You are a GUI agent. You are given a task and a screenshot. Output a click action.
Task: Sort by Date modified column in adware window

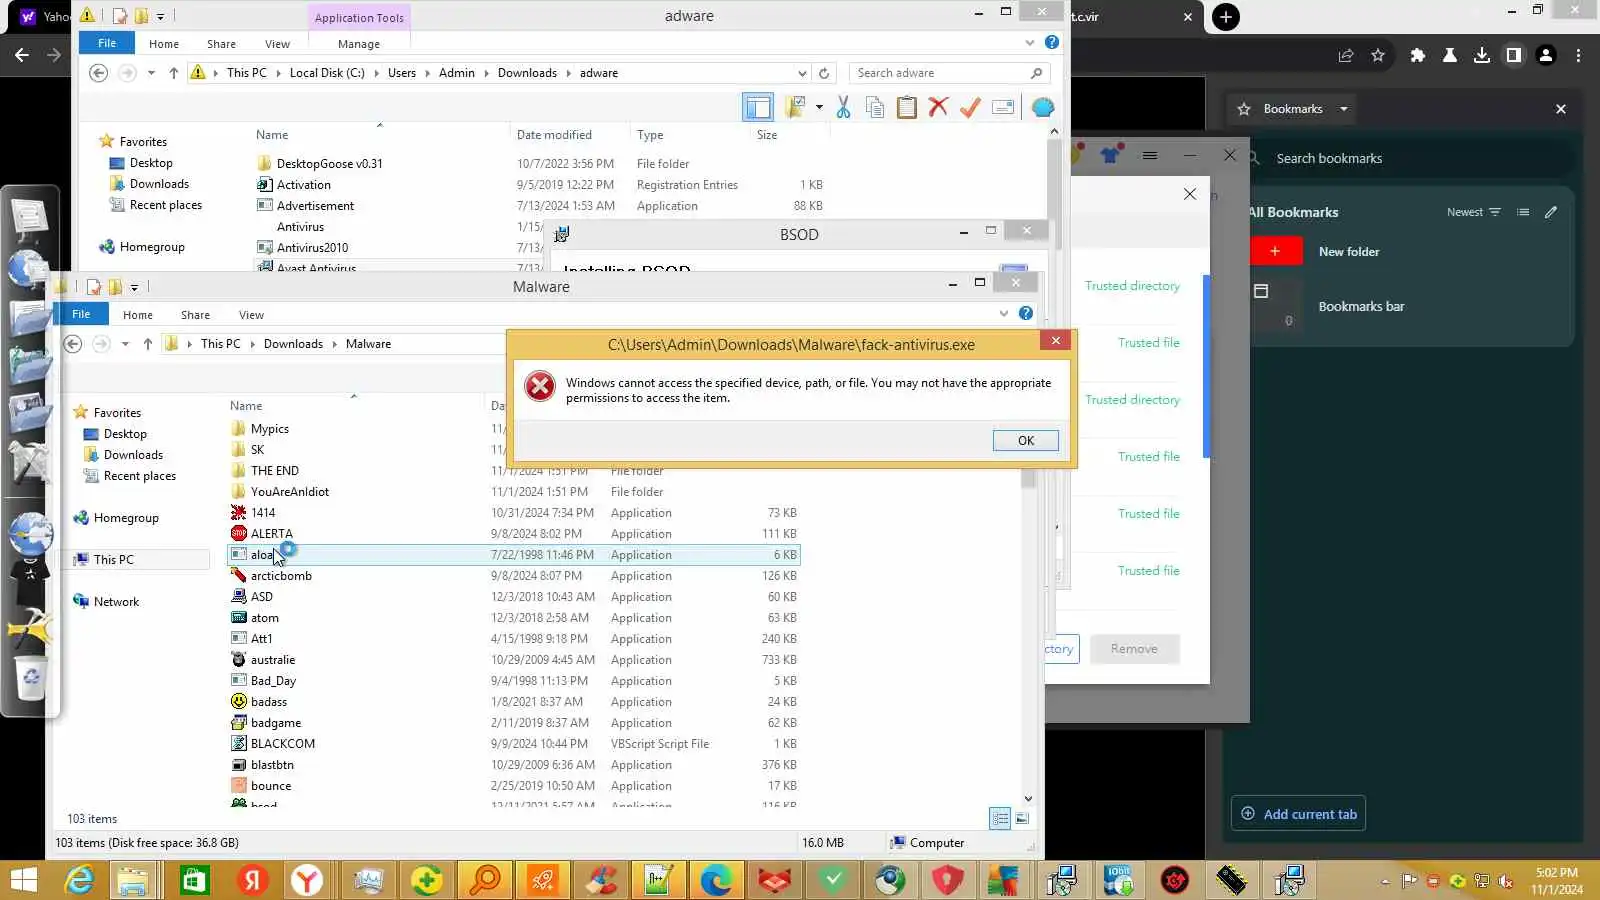554,135
